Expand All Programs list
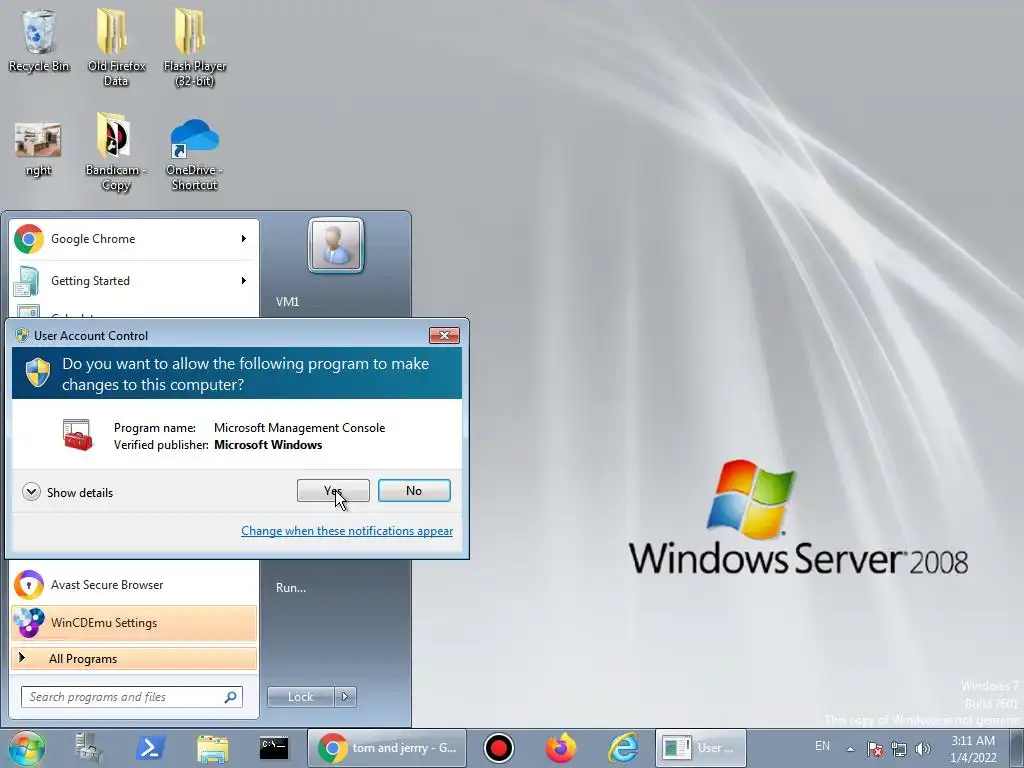 134,658
